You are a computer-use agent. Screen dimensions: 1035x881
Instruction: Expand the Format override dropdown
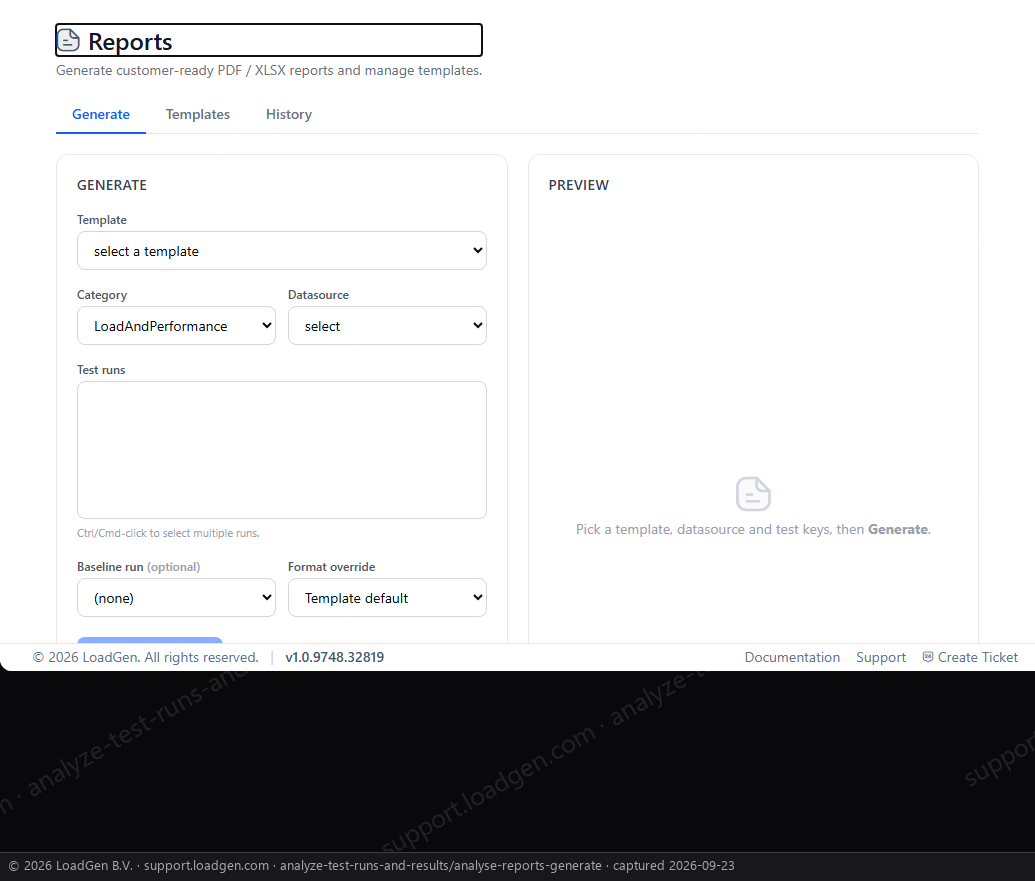coord(387,597)
